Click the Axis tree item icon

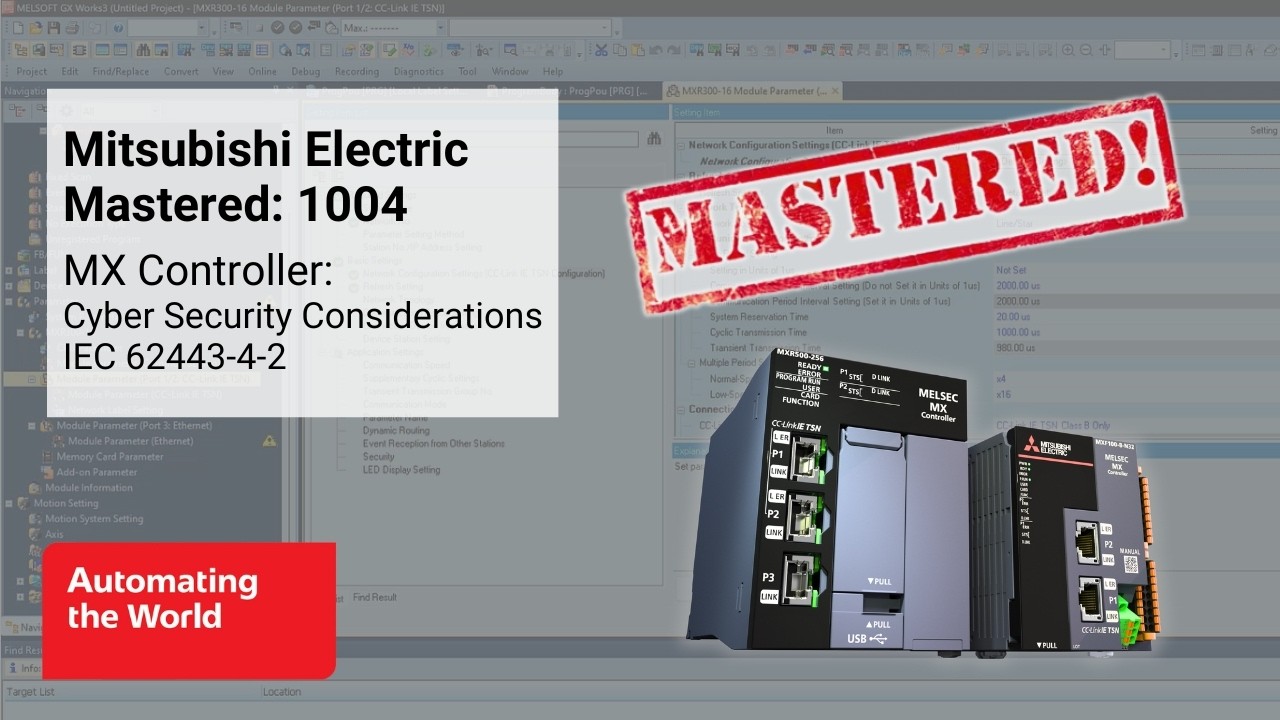(x=35, y=534)
